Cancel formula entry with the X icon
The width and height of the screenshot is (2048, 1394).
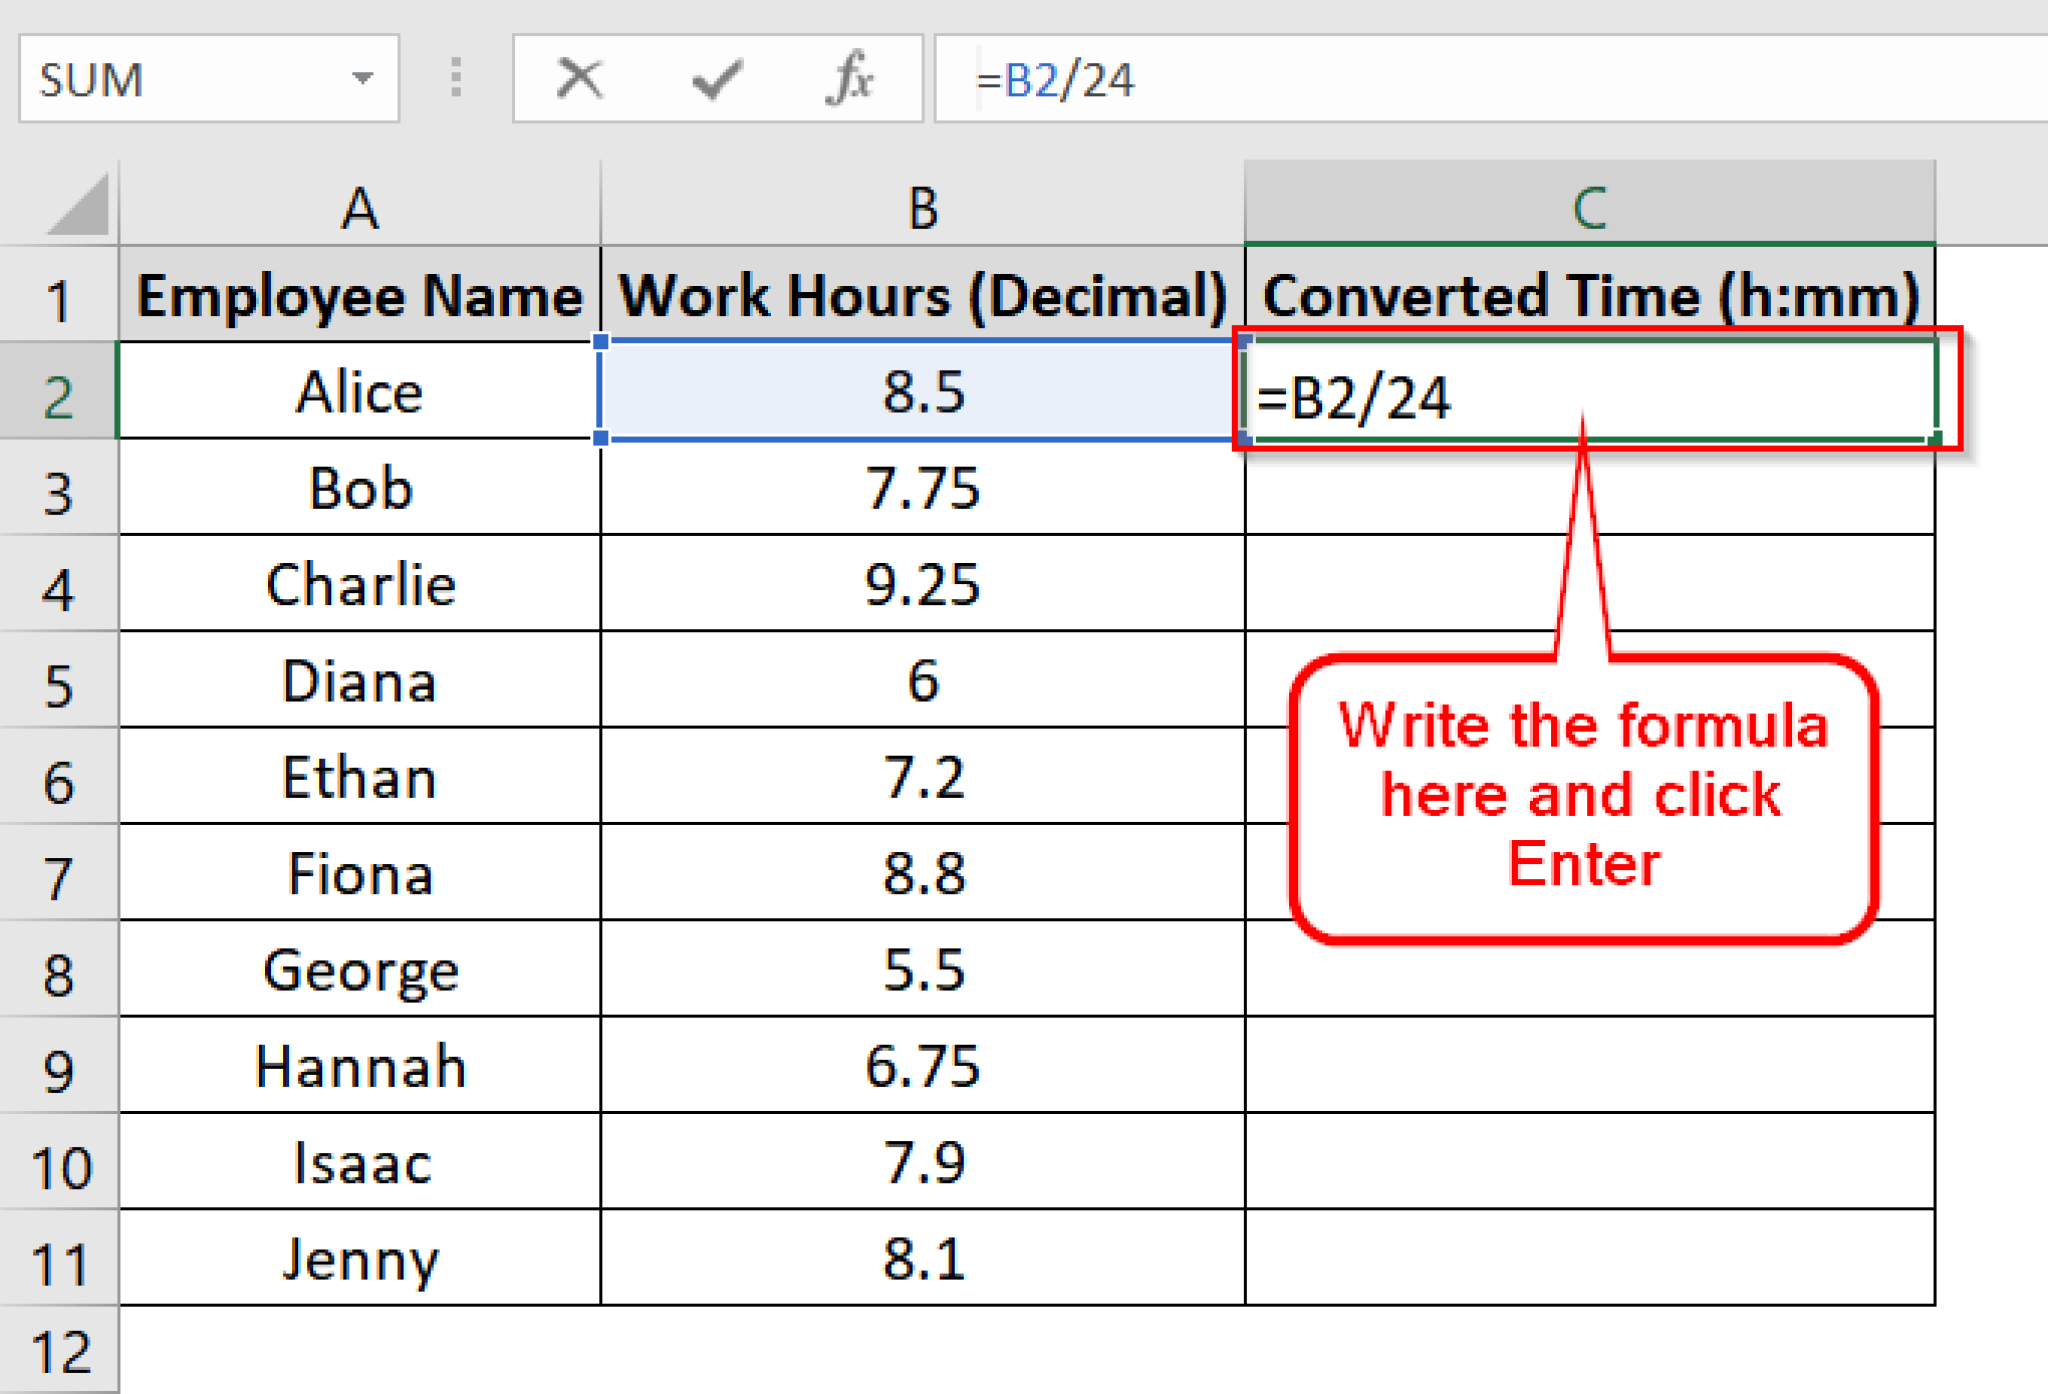[579, 79]
